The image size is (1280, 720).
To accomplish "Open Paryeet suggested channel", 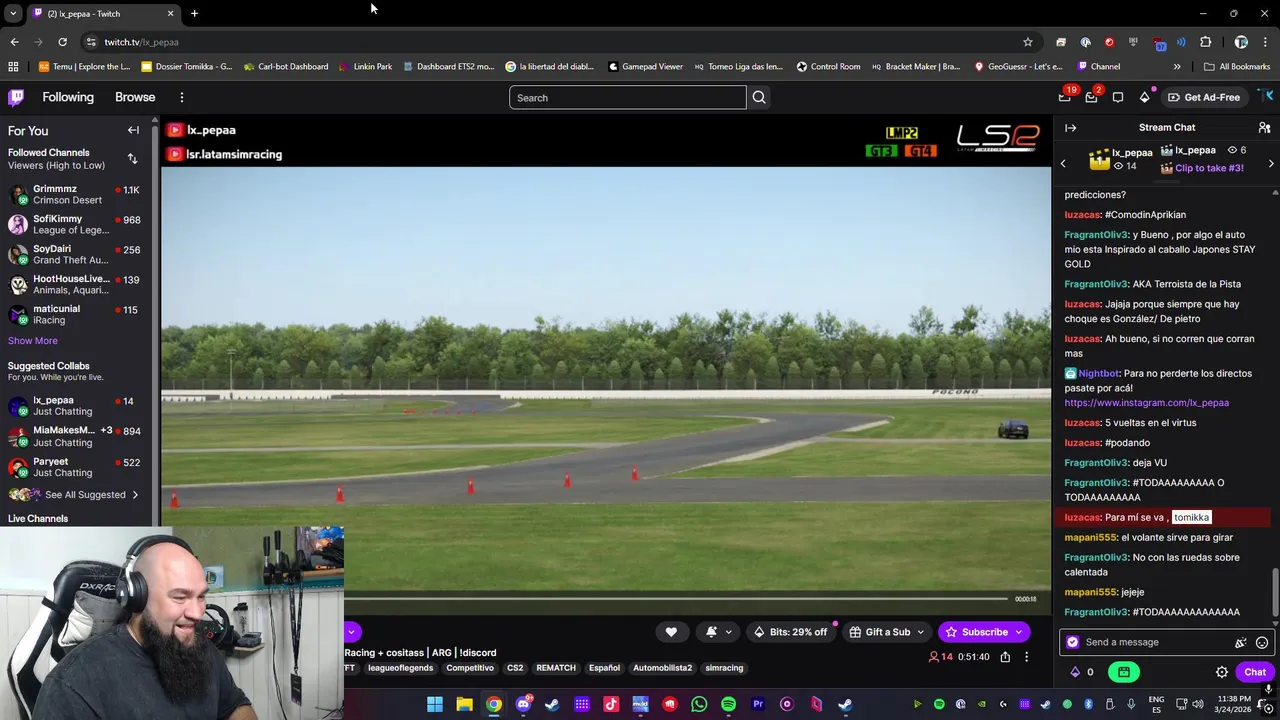I will pyautogui.click(x=75, y=467).
